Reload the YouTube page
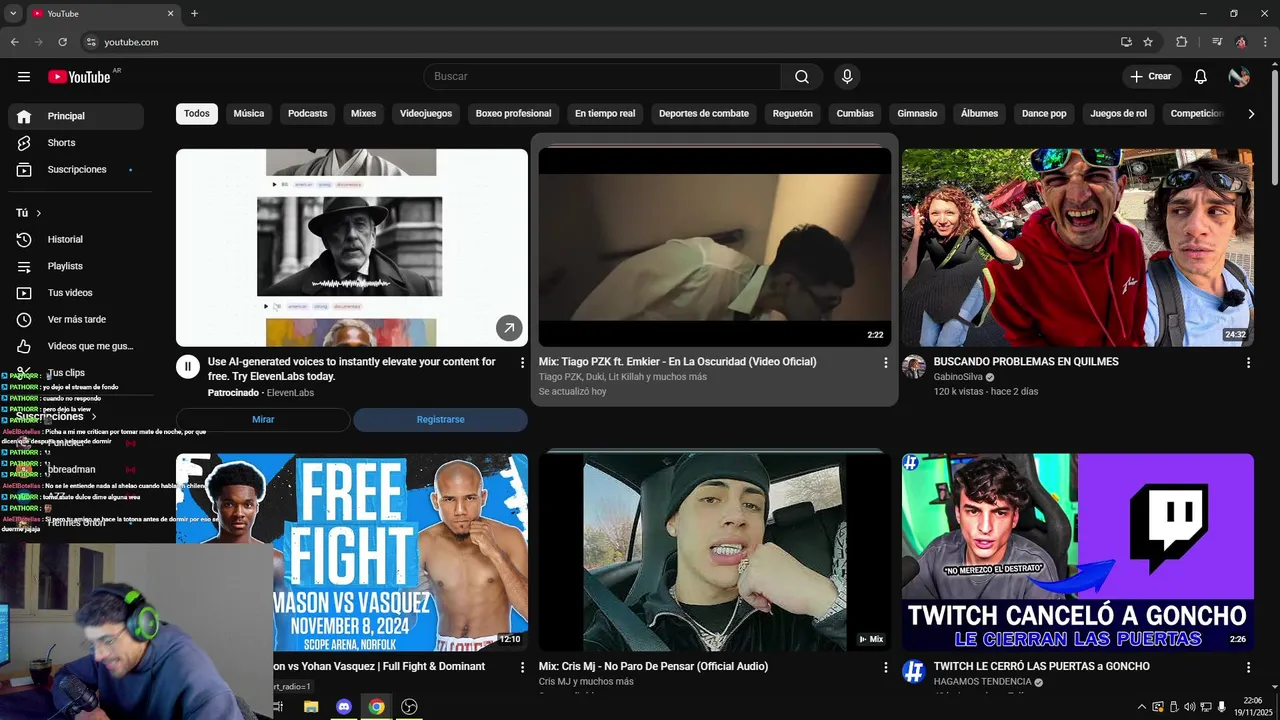The height and width of the screenshot is (720, 1280). [x=62, y=42]
